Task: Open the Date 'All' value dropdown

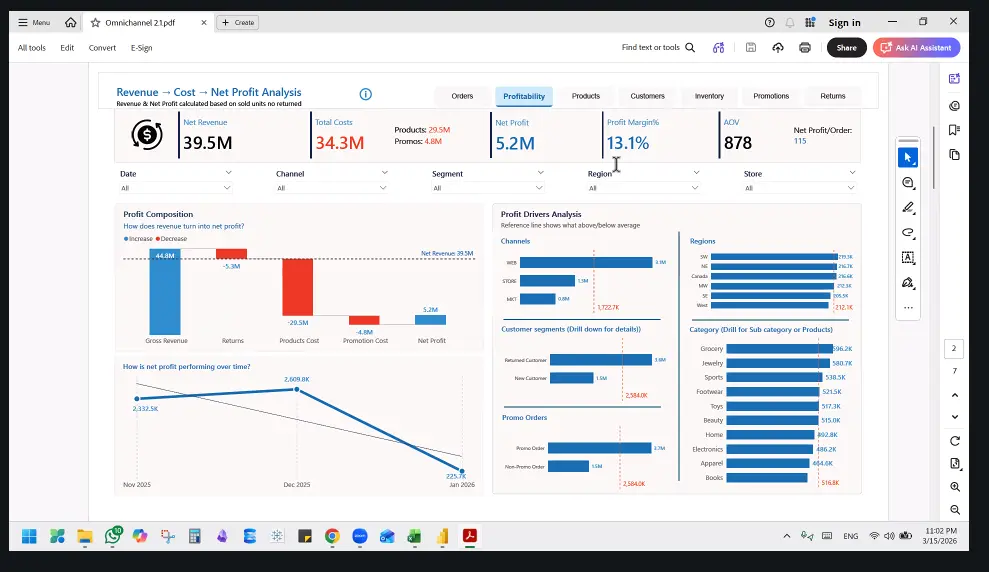Action: 175,188
